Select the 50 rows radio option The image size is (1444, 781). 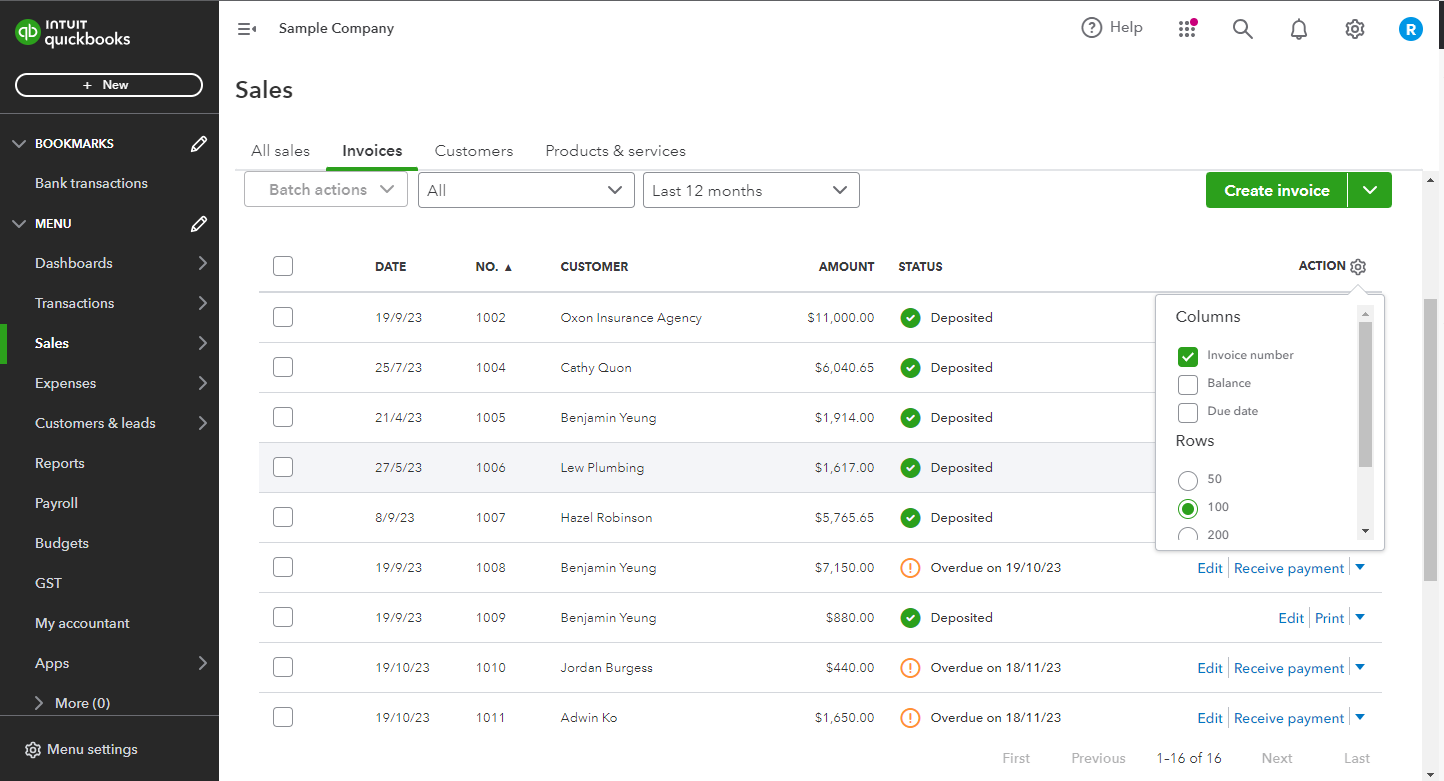(1188, 480)
